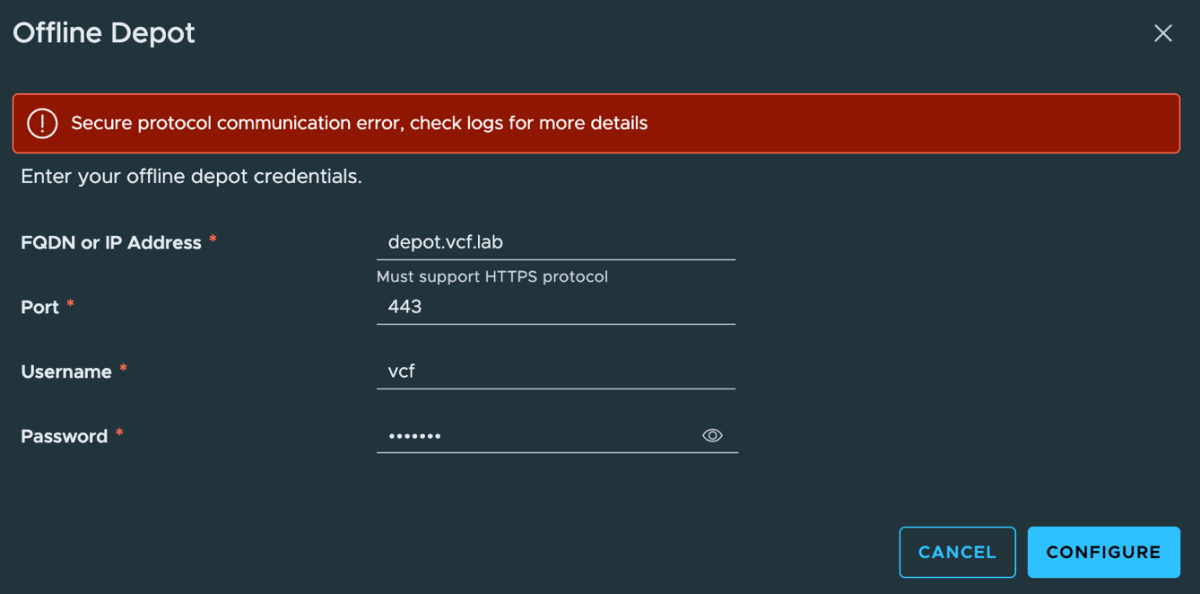Click the Port label
The image size is (1200, 594).
(40, 307)
